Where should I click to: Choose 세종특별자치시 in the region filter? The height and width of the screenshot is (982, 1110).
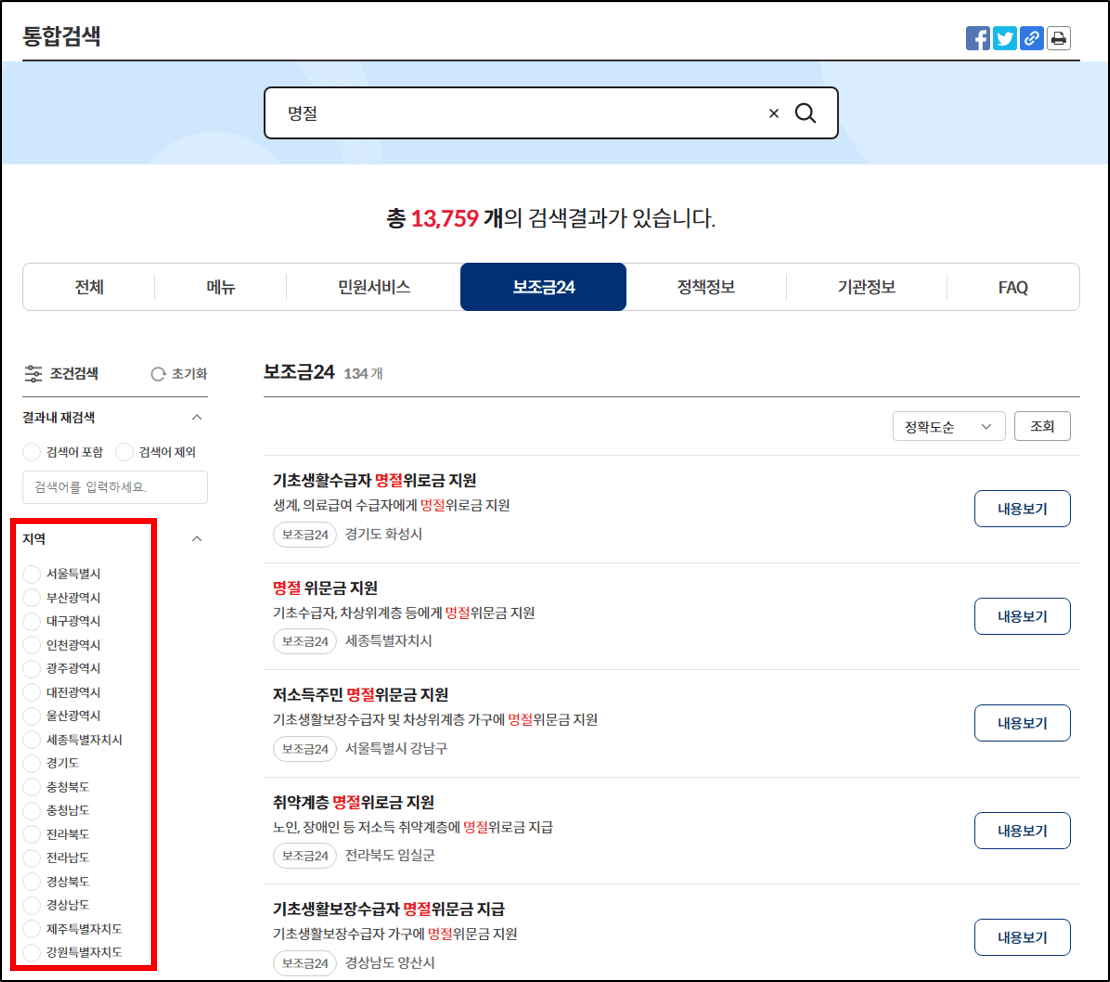point(31,739)
